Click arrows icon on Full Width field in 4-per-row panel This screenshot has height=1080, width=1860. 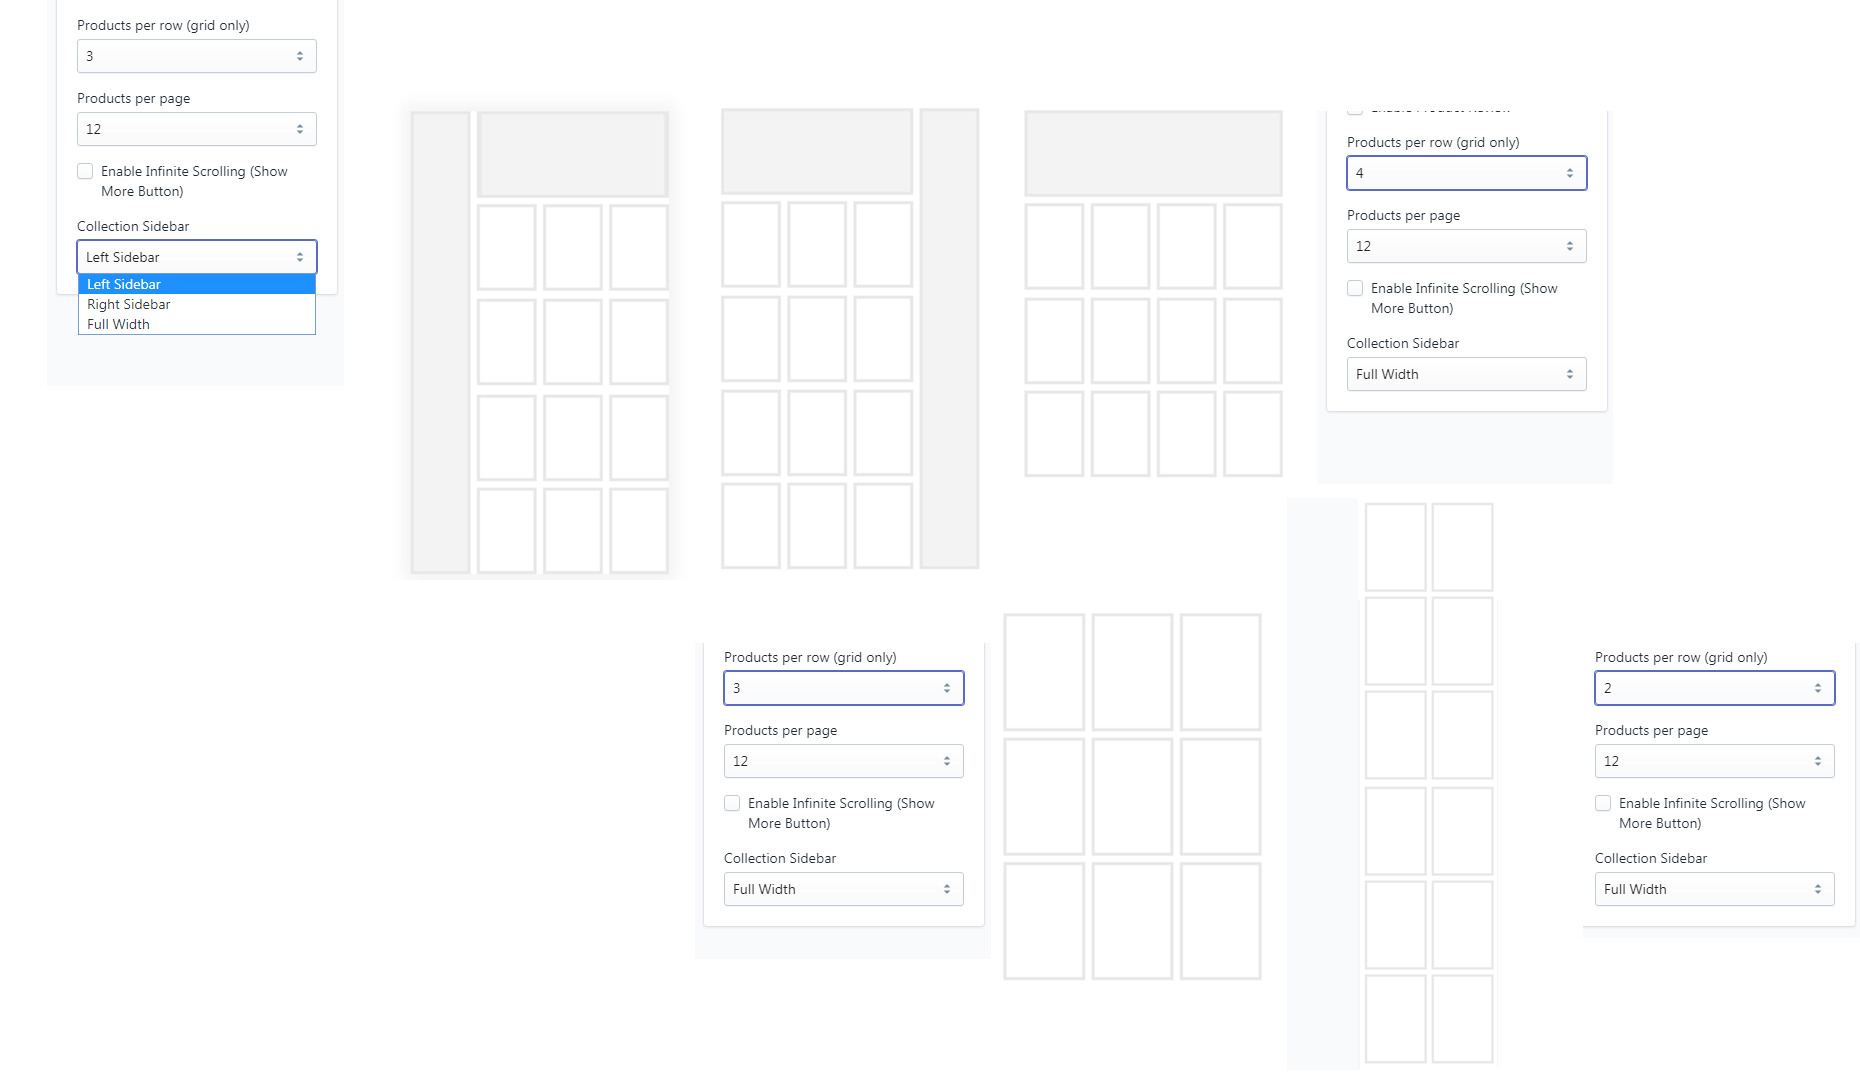[x=1570, y=374]
